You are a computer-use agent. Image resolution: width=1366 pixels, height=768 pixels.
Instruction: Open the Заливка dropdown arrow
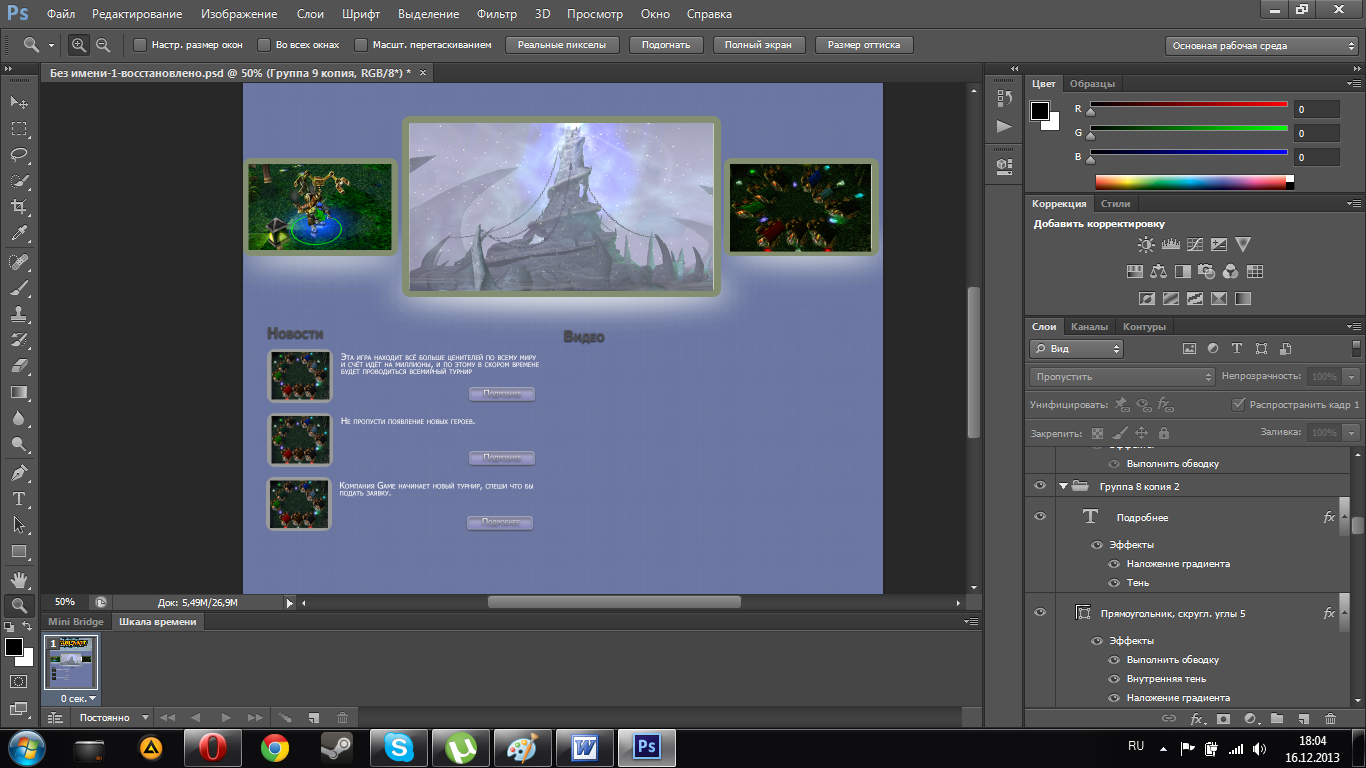click(1352, 432)
